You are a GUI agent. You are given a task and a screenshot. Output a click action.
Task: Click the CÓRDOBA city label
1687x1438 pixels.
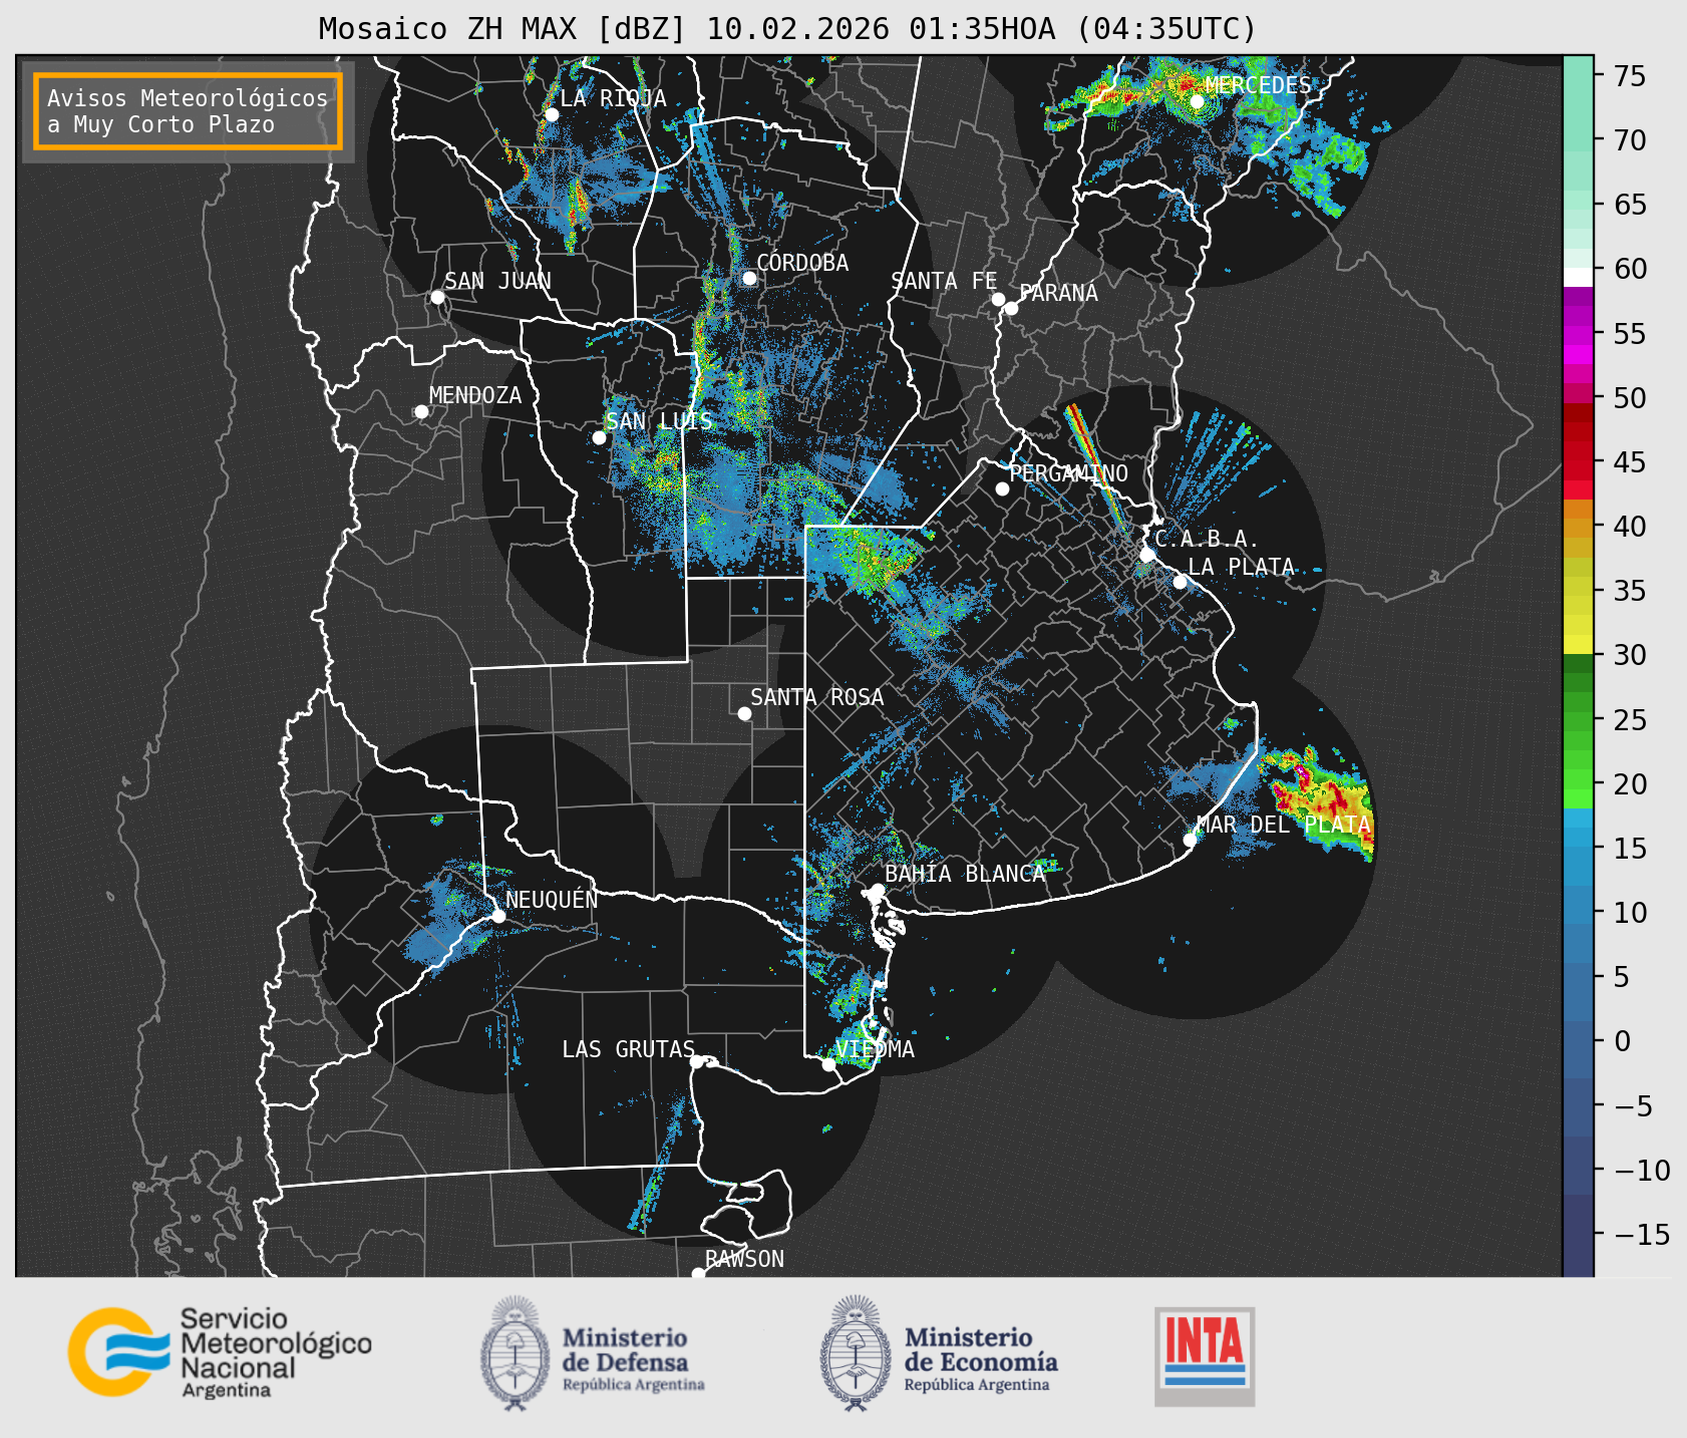pos(802,263)
